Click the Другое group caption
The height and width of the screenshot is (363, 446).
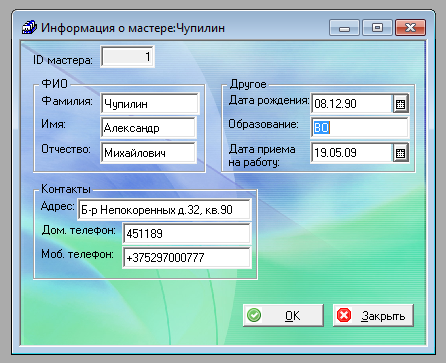(248, 84)
